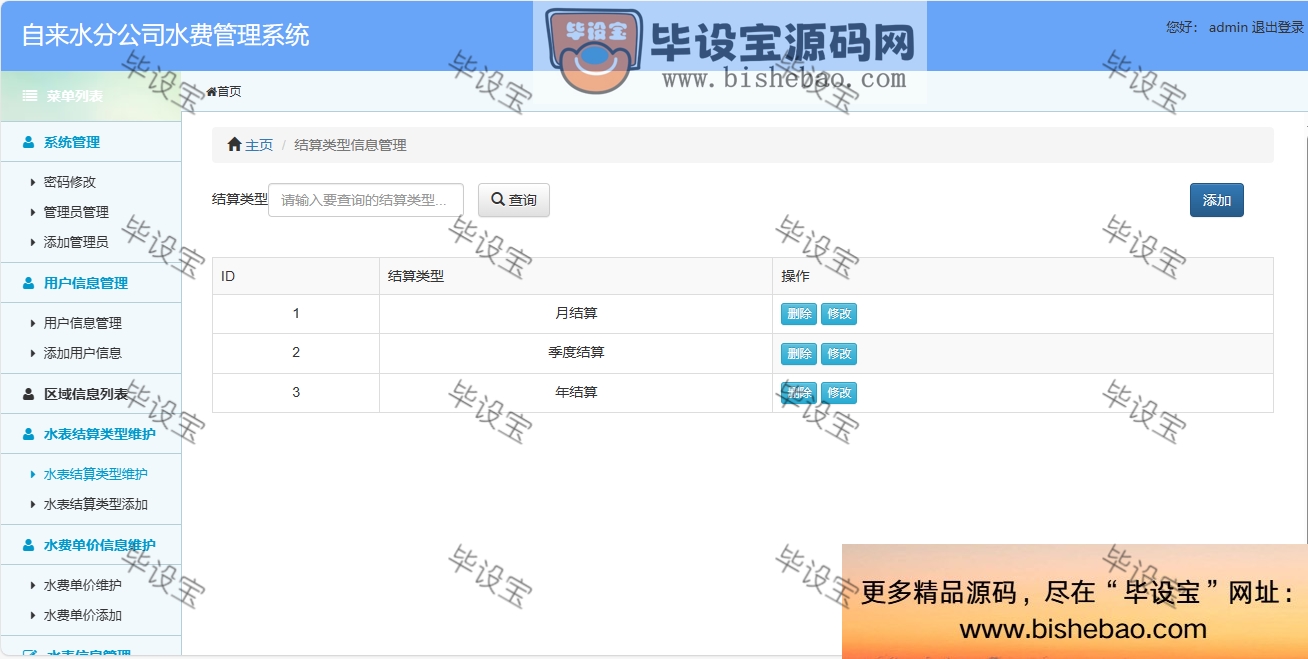Edit the 年结算 row with 修改

pos(839,393)
